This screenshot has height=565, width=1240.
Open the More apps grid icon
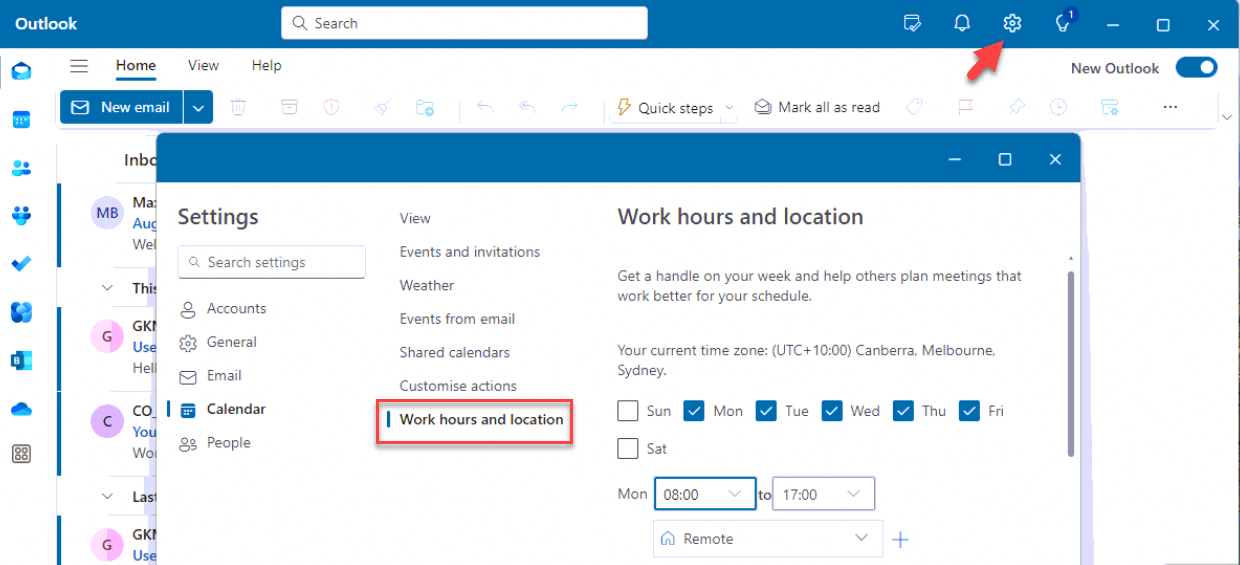click(x=21, y=454)
